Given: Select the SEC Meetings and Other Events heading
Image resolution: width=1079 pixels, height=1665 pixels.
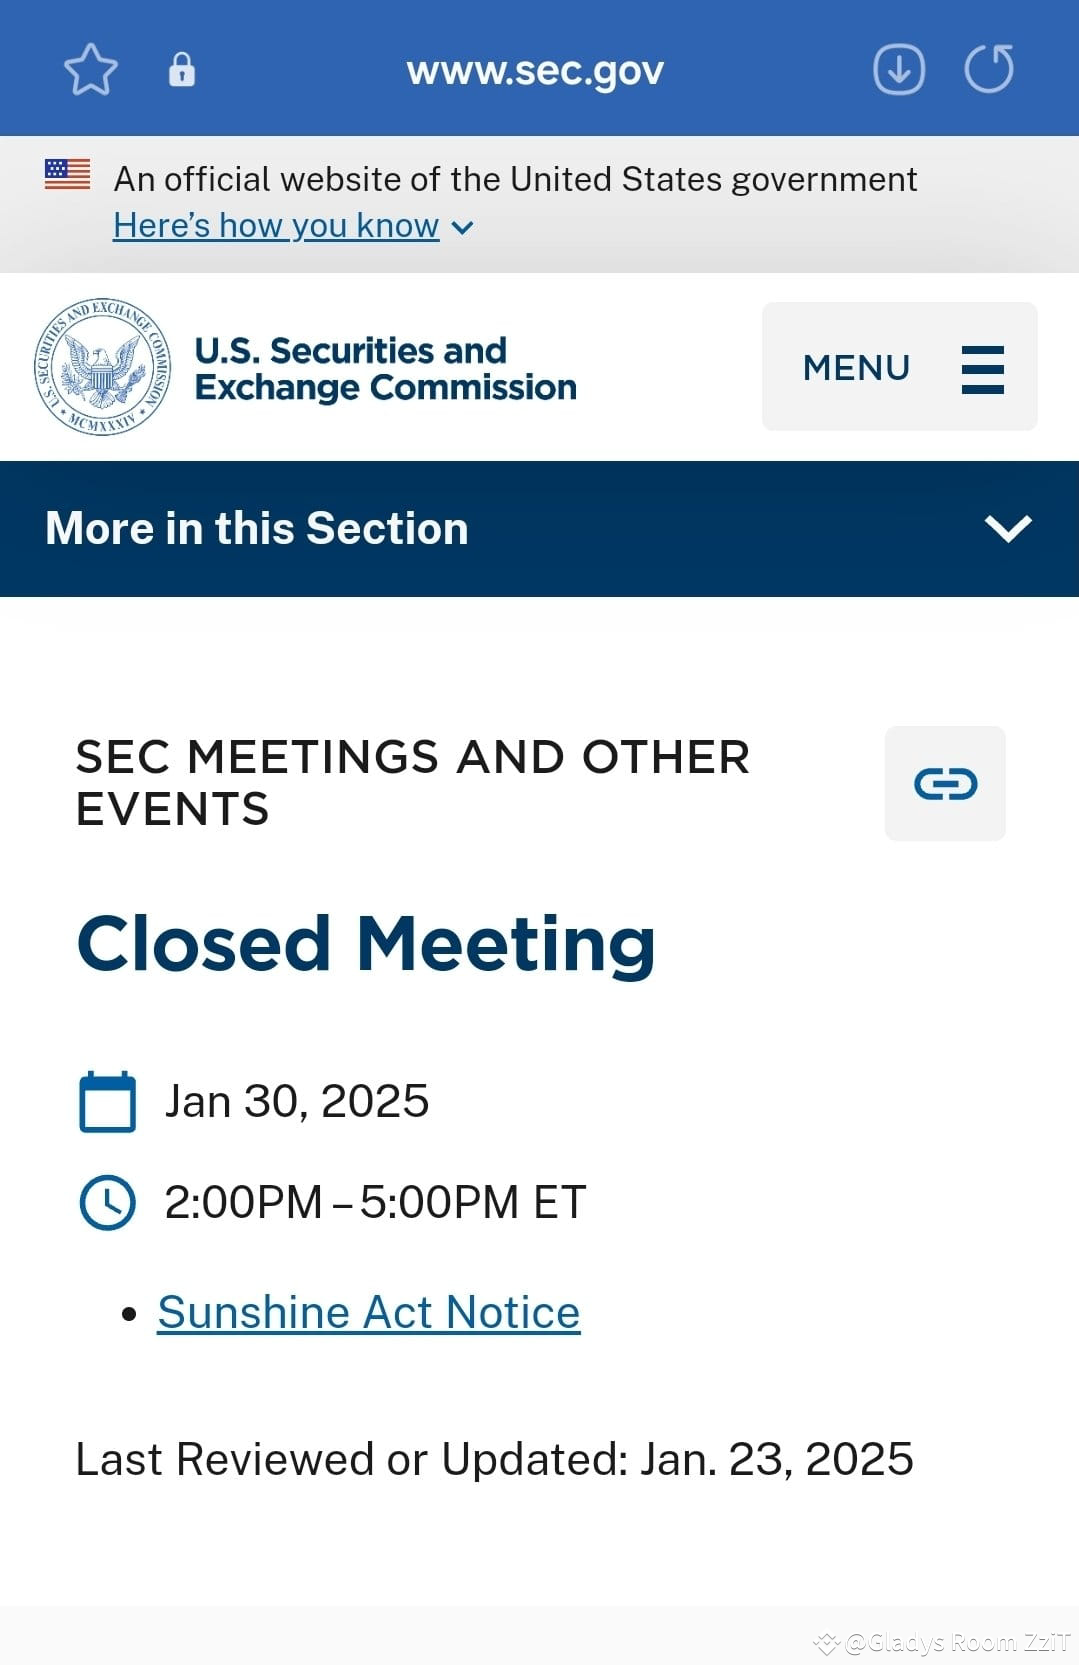Looking at the screenshot, I should point(413,783).
